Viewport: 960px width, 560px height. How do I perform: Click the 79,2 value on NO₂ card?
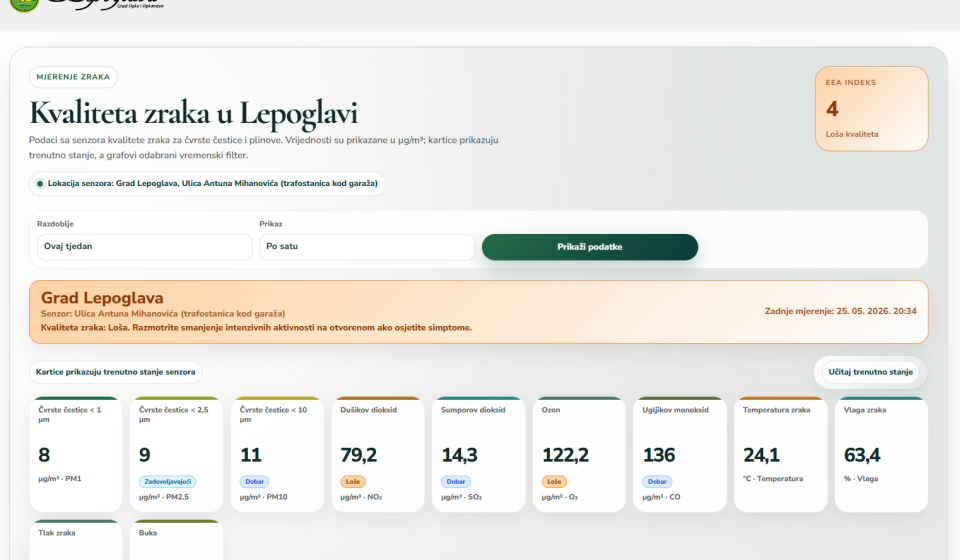(359, 455)
